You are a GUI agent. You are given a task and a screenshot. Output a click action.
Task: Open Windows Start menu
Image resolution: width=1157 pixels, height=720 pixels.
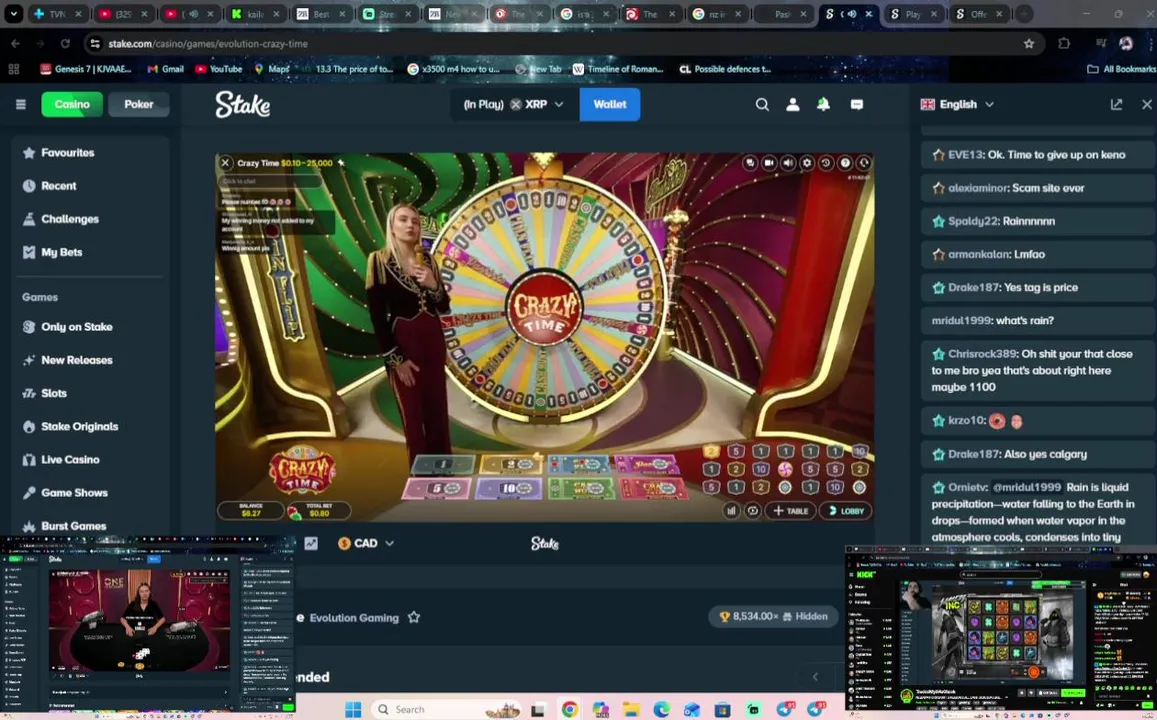click(x=353, y=710)
